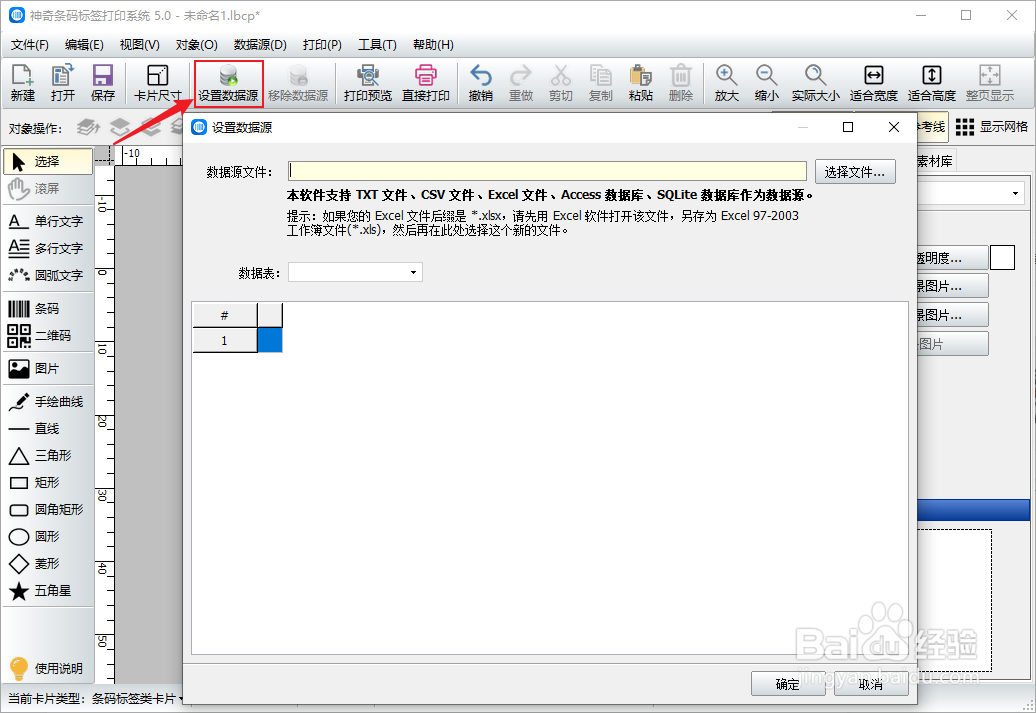Screen dimensions: 1036x713
Task: Click 实际大小 actual size icon
Action: (x=815, y=83)
